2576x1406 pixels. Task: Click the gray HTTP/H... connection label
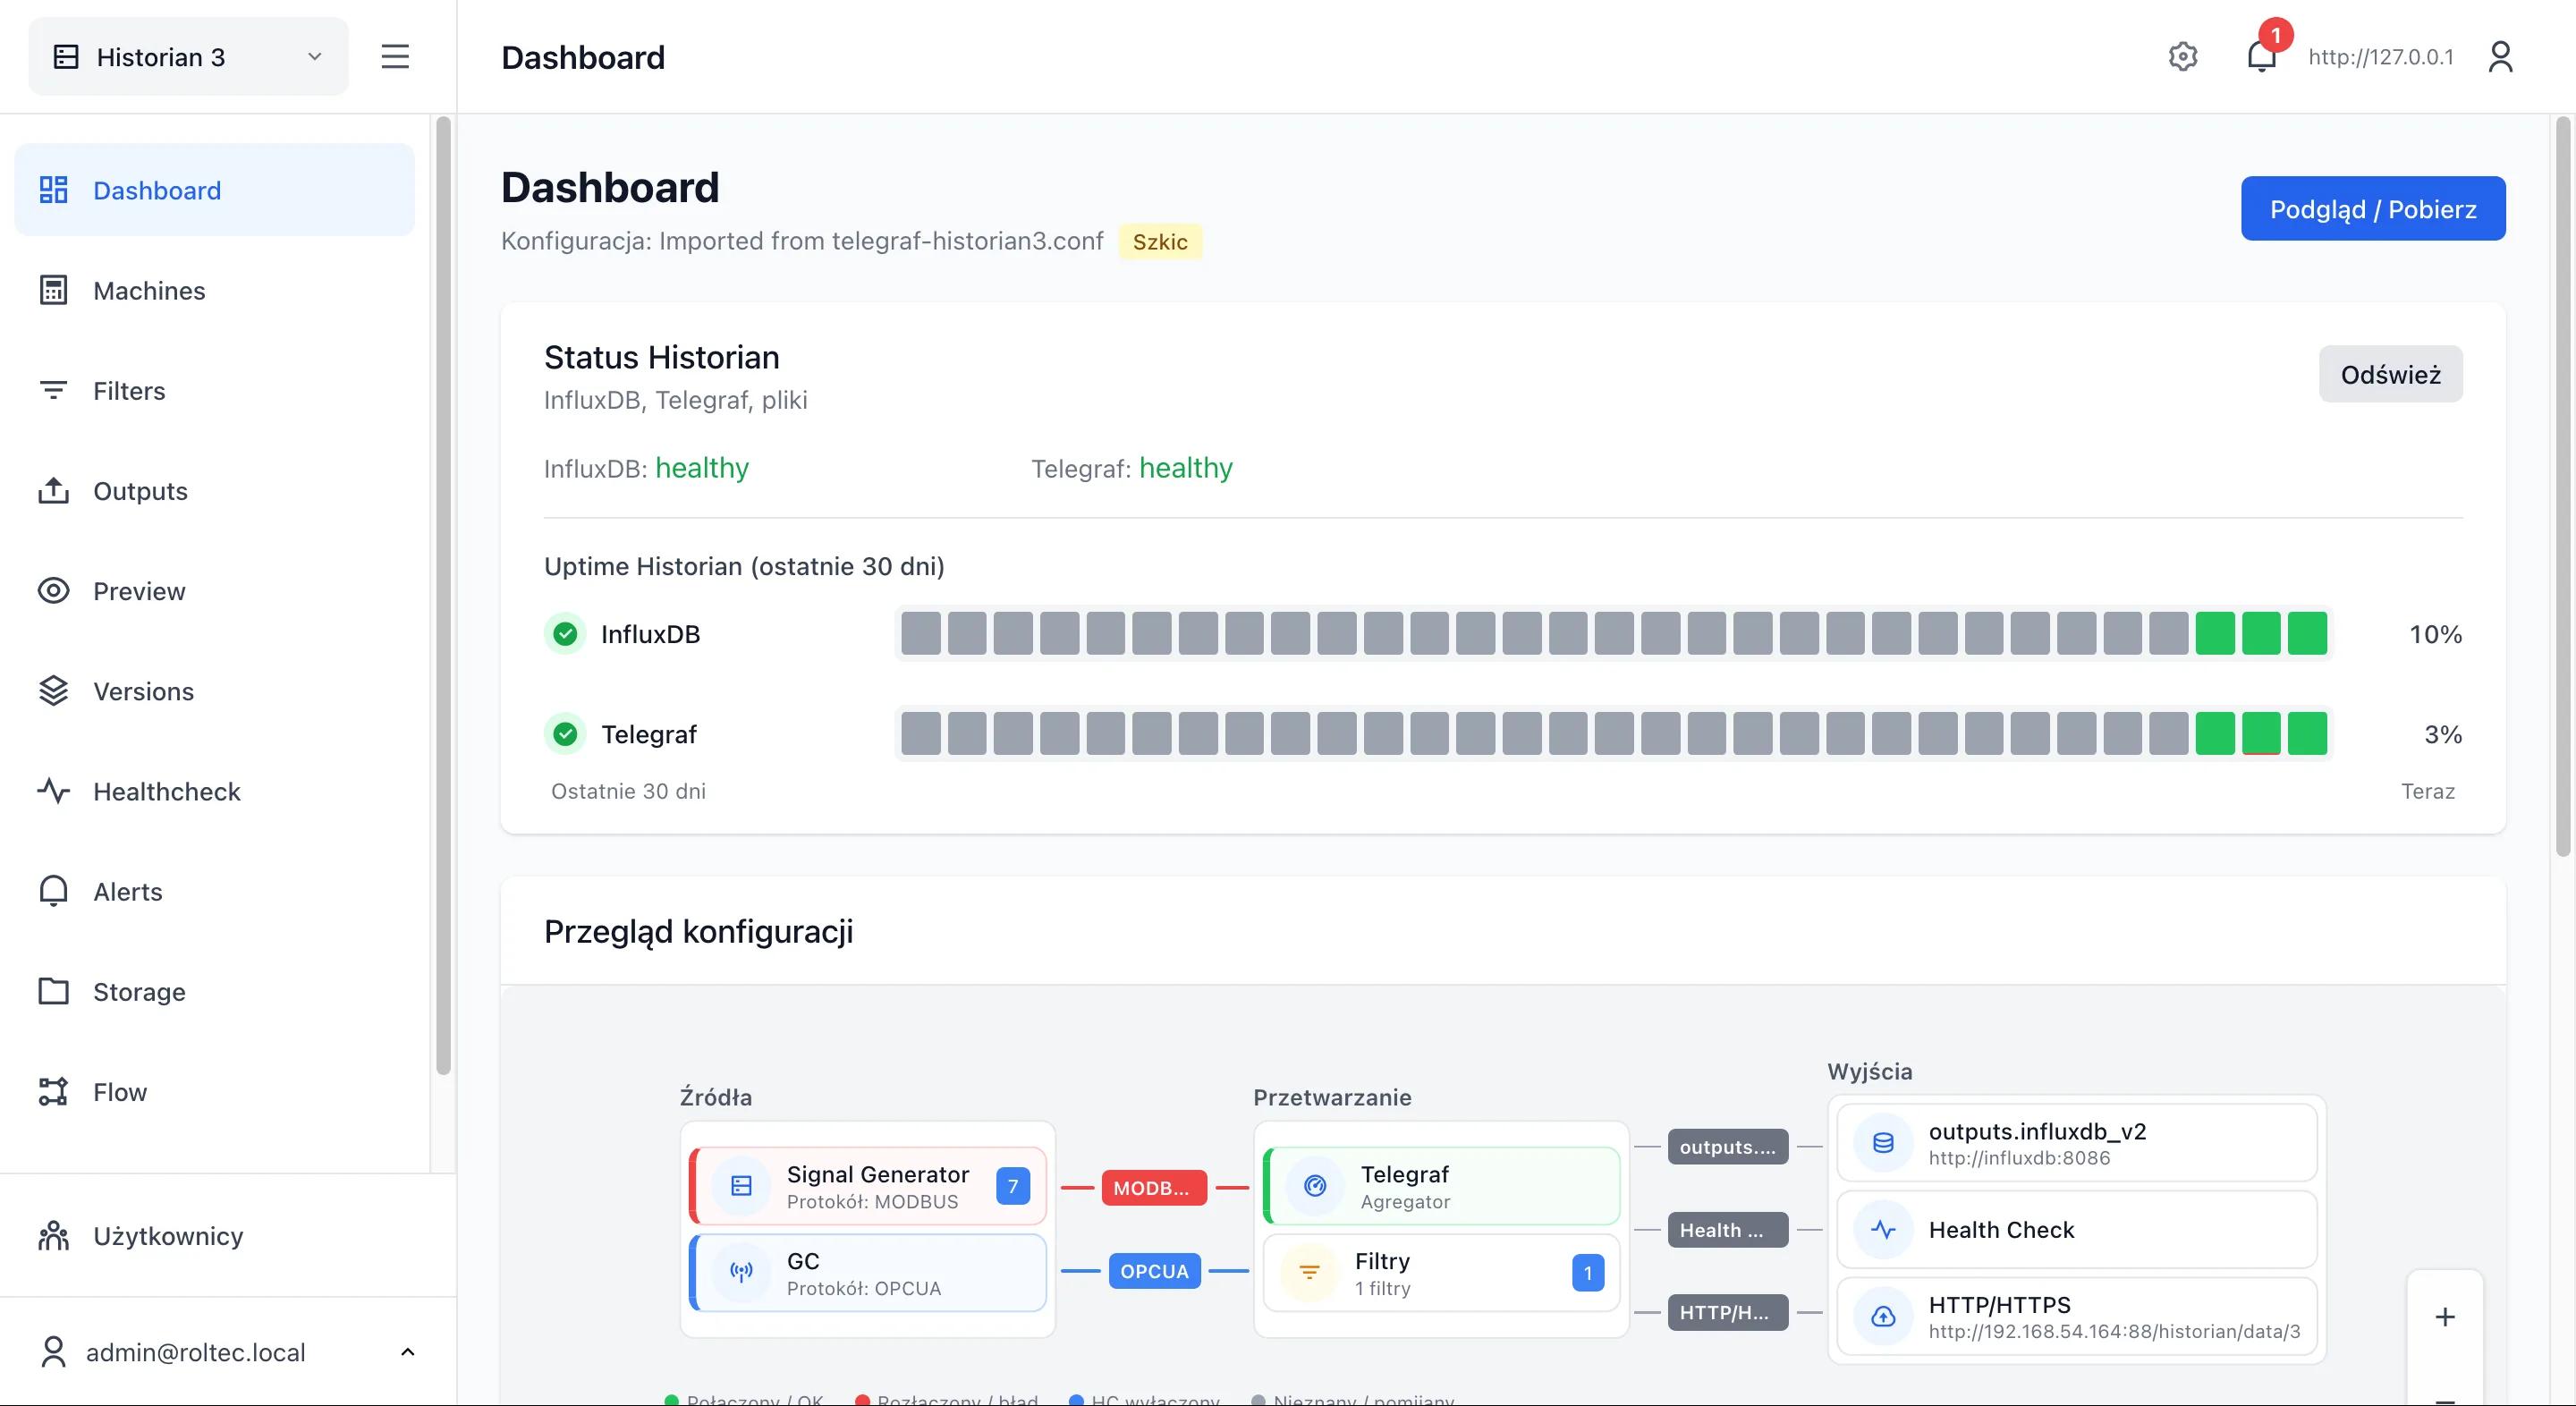[x=1727, y=1313]
